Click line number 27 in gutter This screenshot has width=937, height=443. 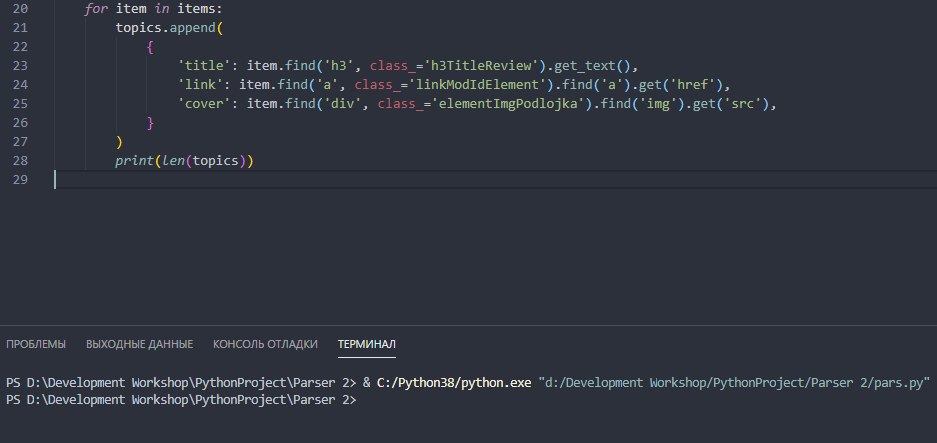(x=20, y=142)
